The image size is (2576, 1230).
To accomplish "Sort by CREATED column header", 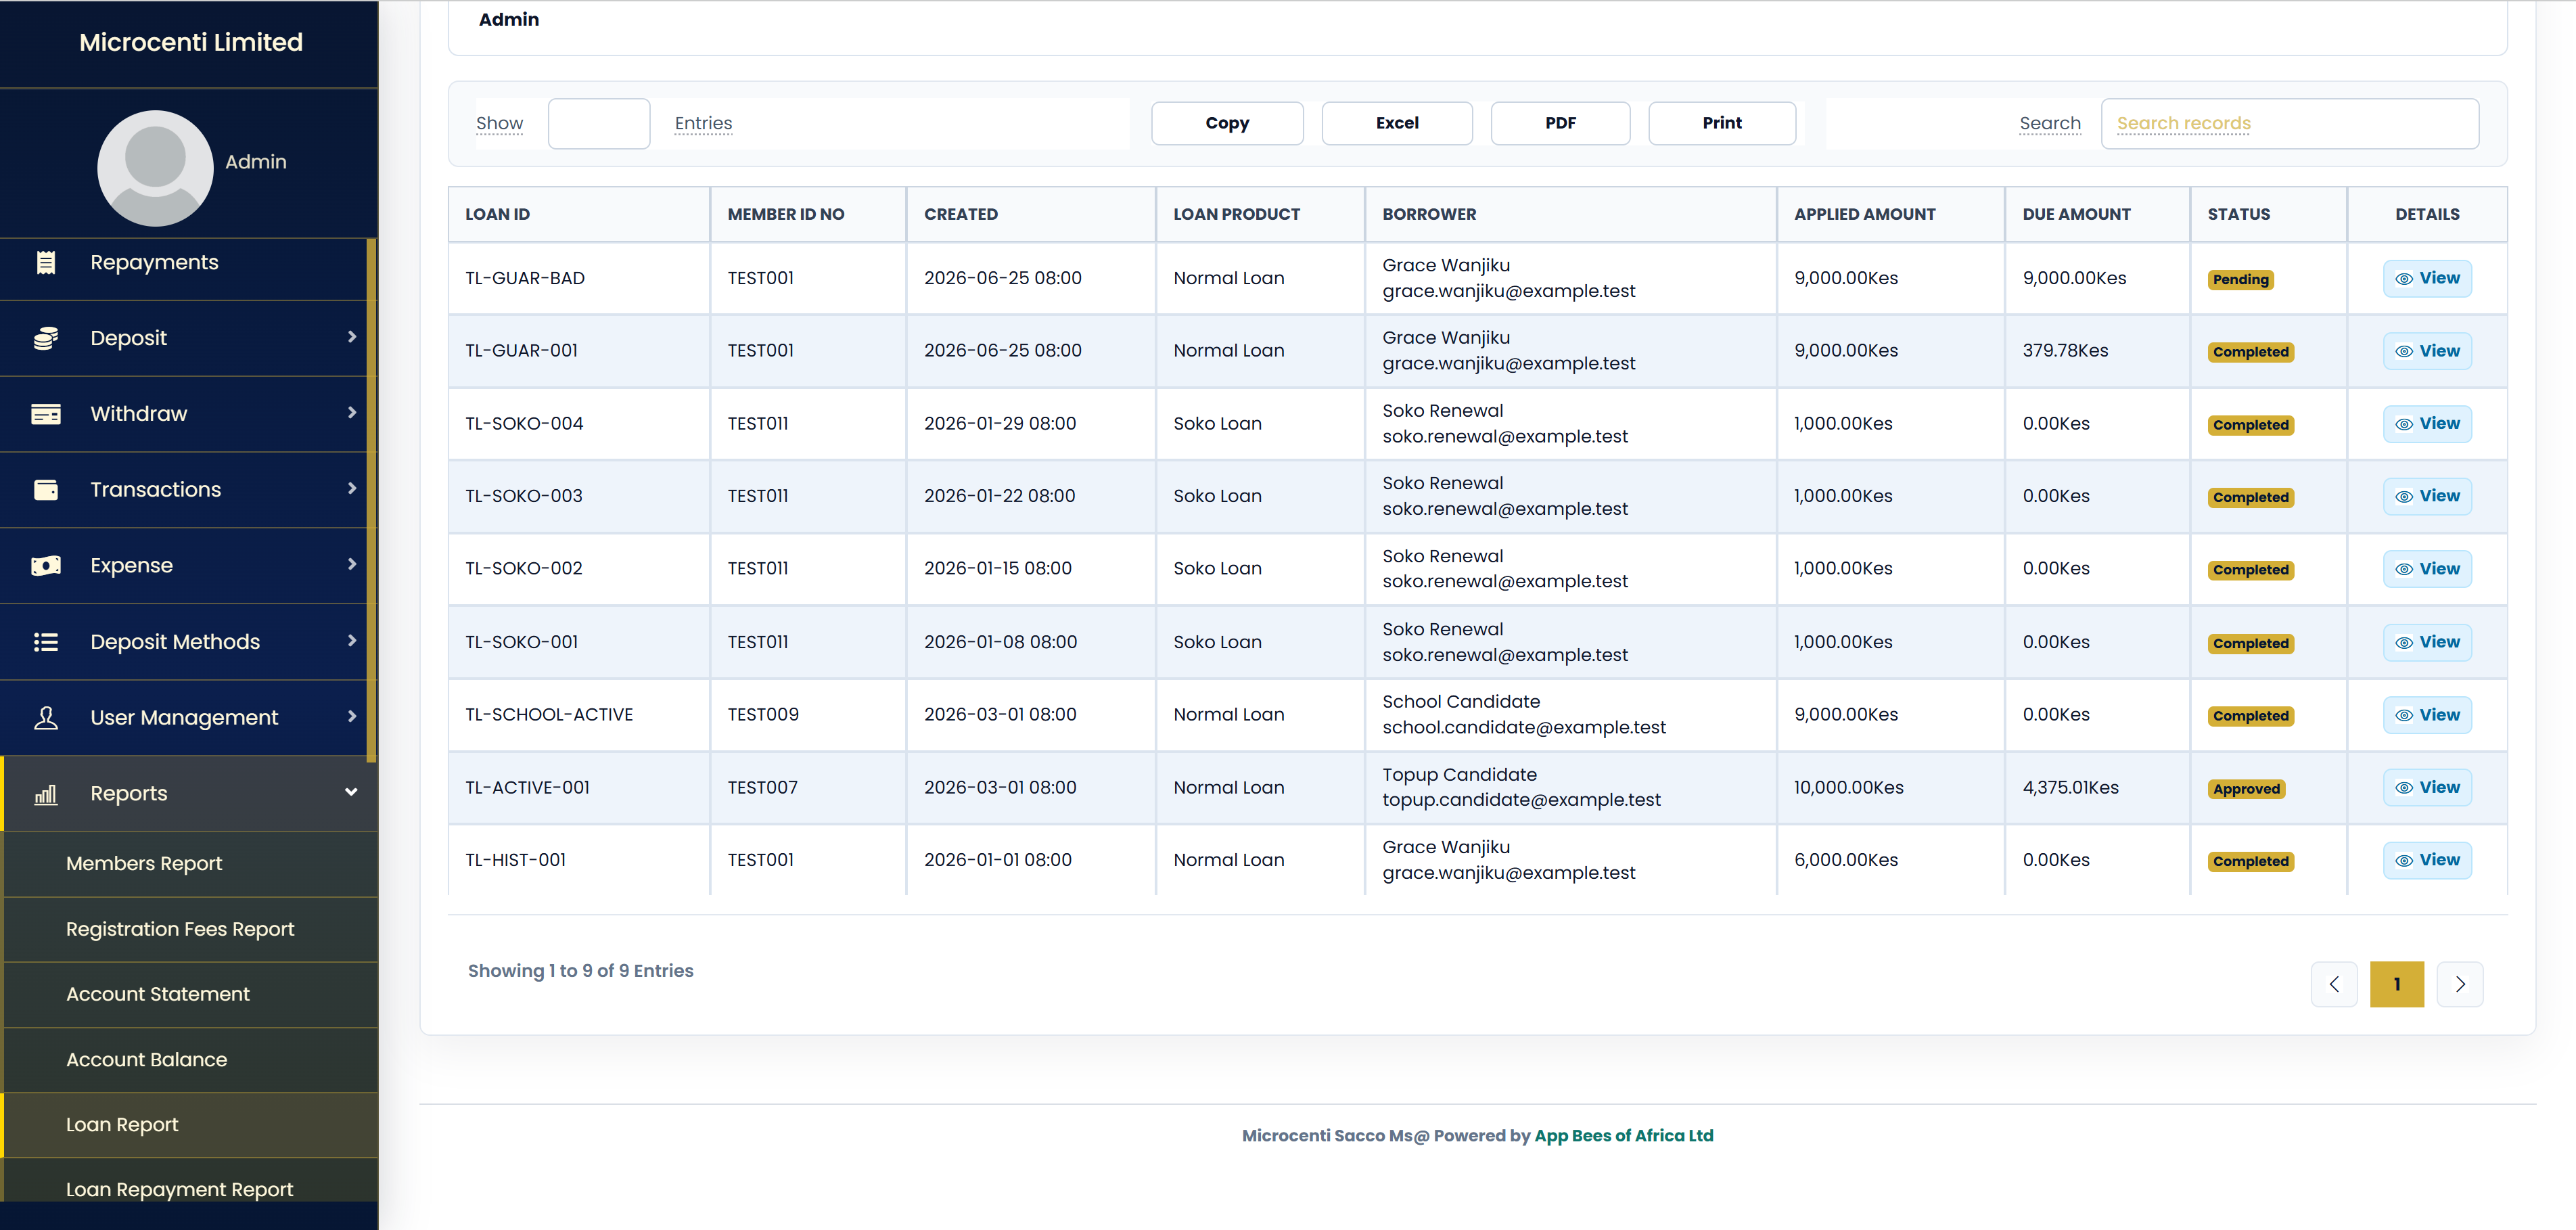I will (1031, 214).
